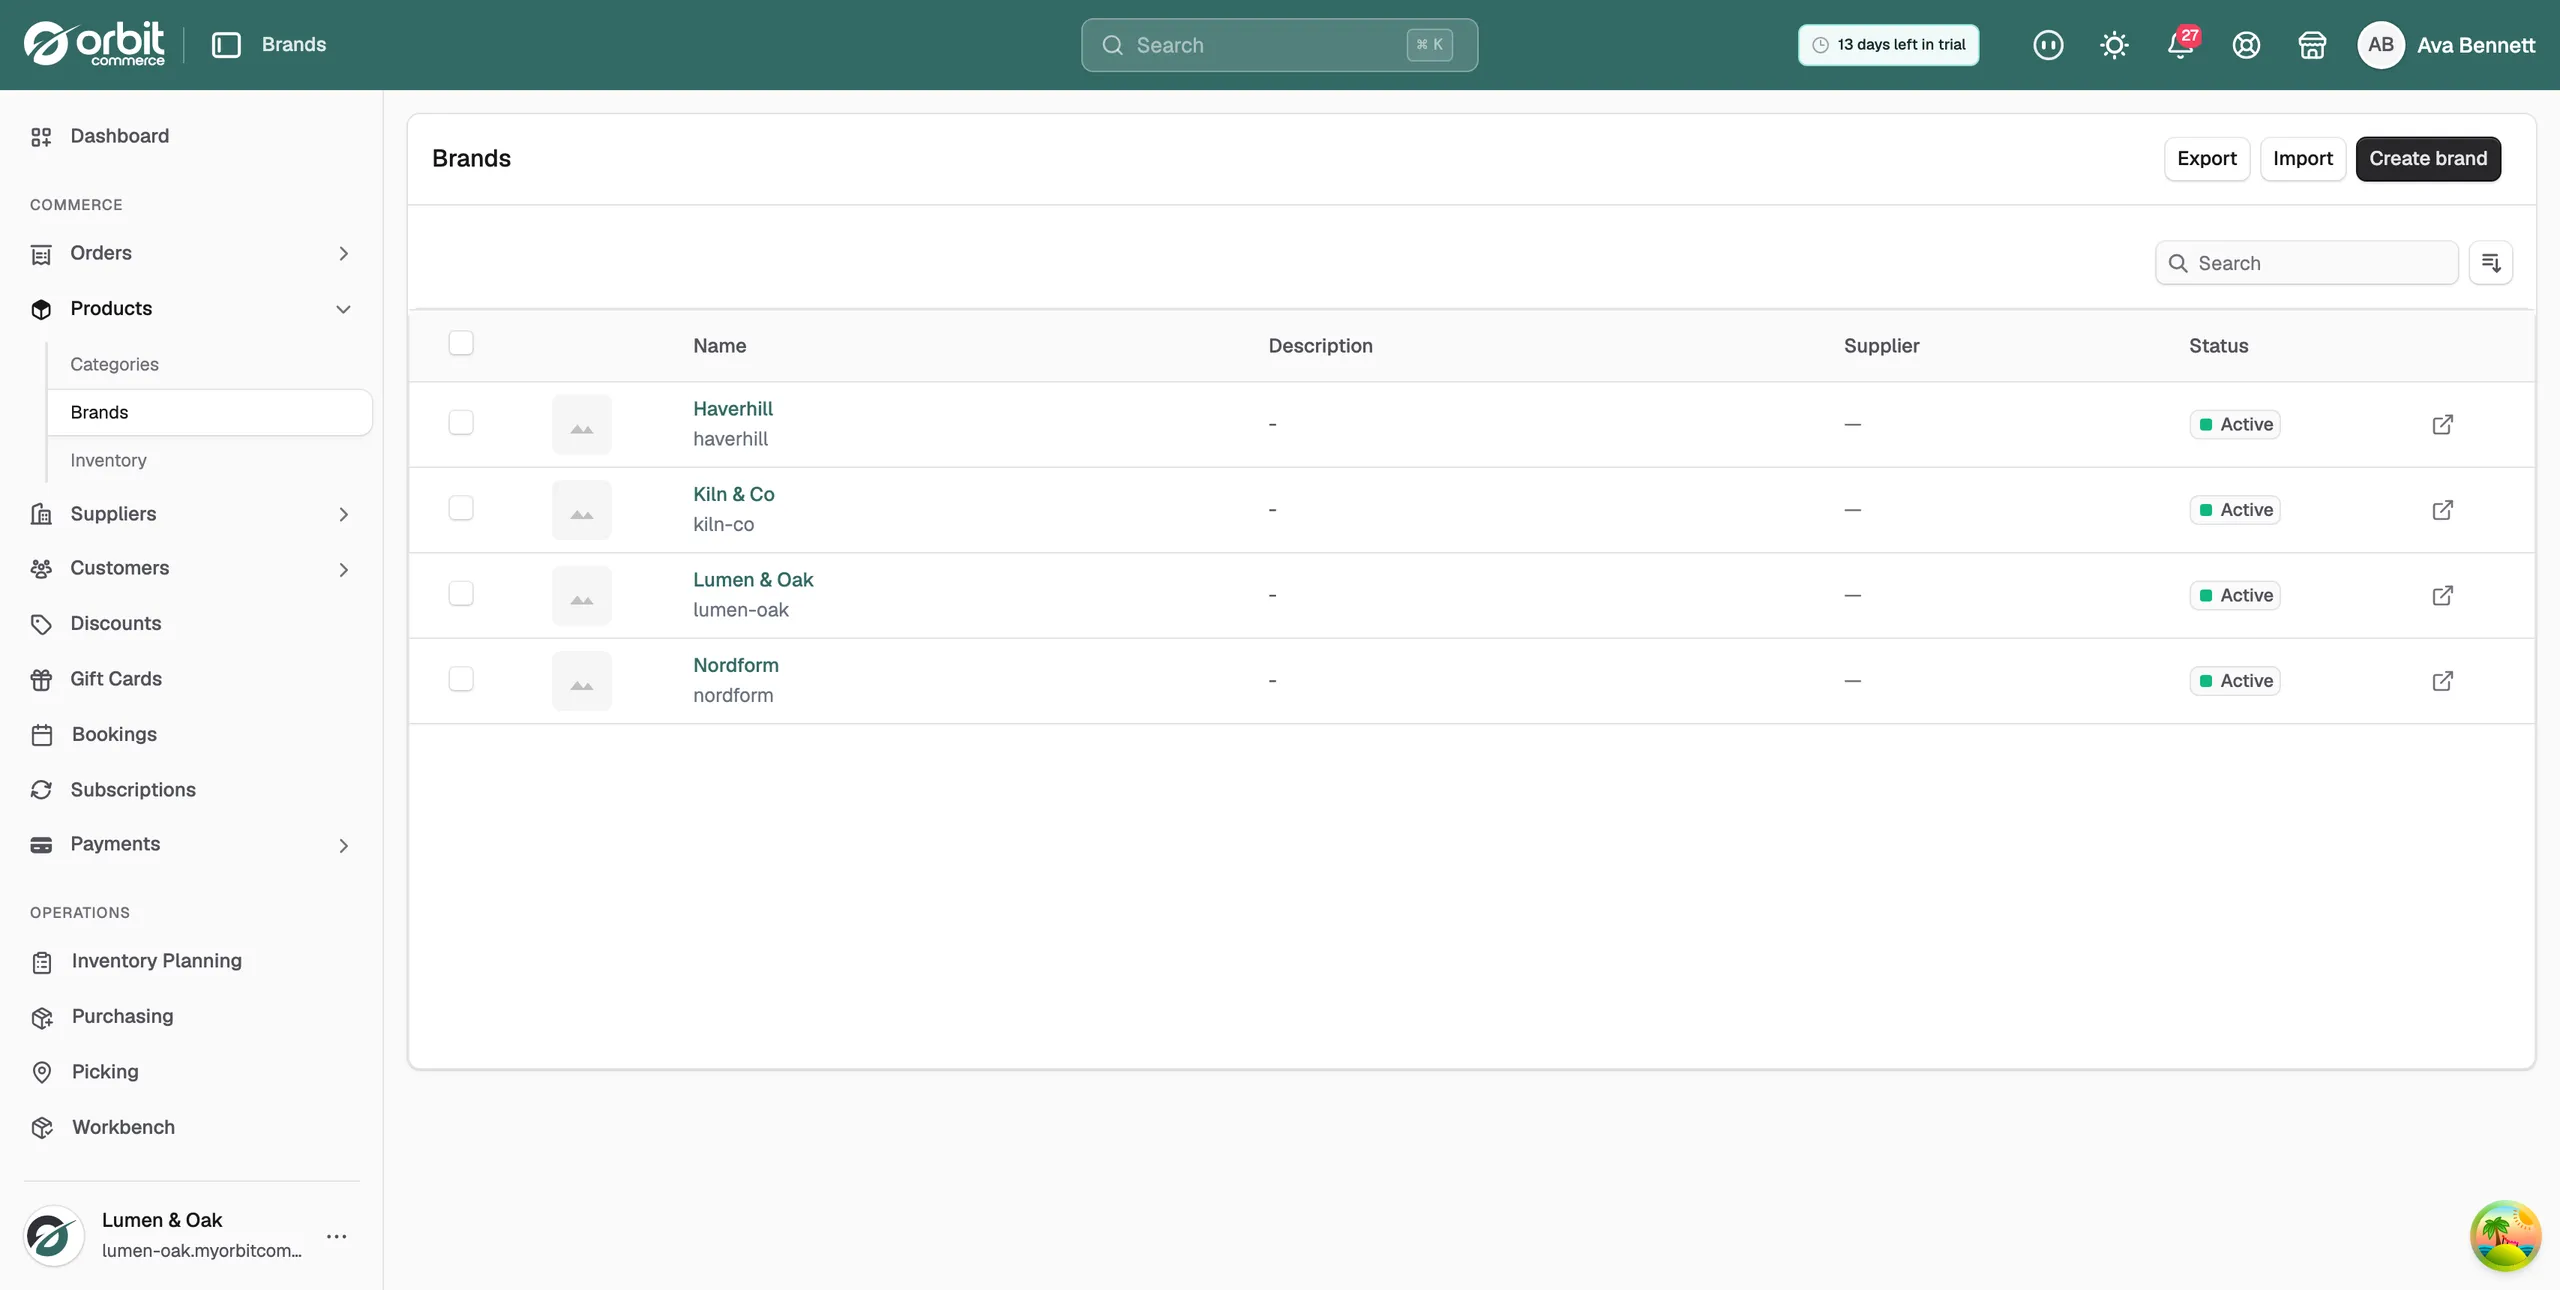This screenshot has width=2560, height=1290.
Task: Check the Nordform row checkbox
Action: click(461, 679)
